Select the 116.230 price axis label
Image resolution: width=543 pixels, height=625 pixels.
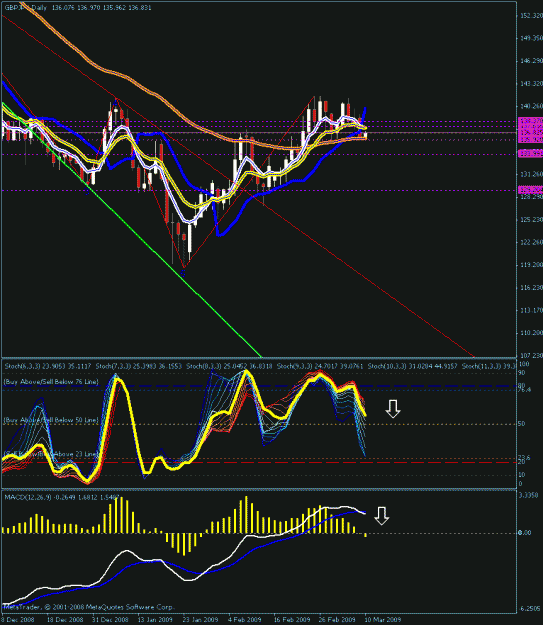[531, 288]
